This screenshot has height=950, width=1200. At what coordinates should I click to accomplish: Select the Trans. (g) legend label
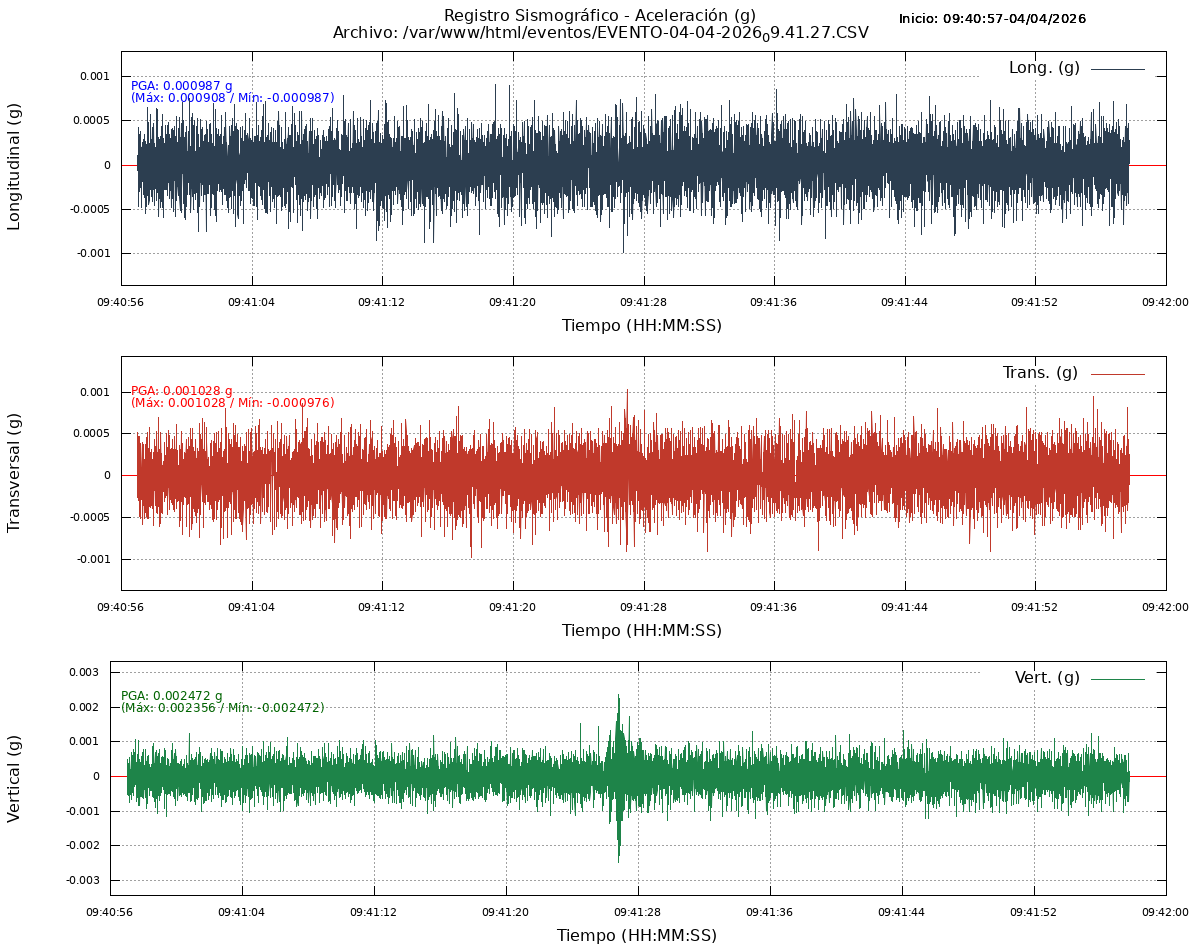tap(1040, 373)
